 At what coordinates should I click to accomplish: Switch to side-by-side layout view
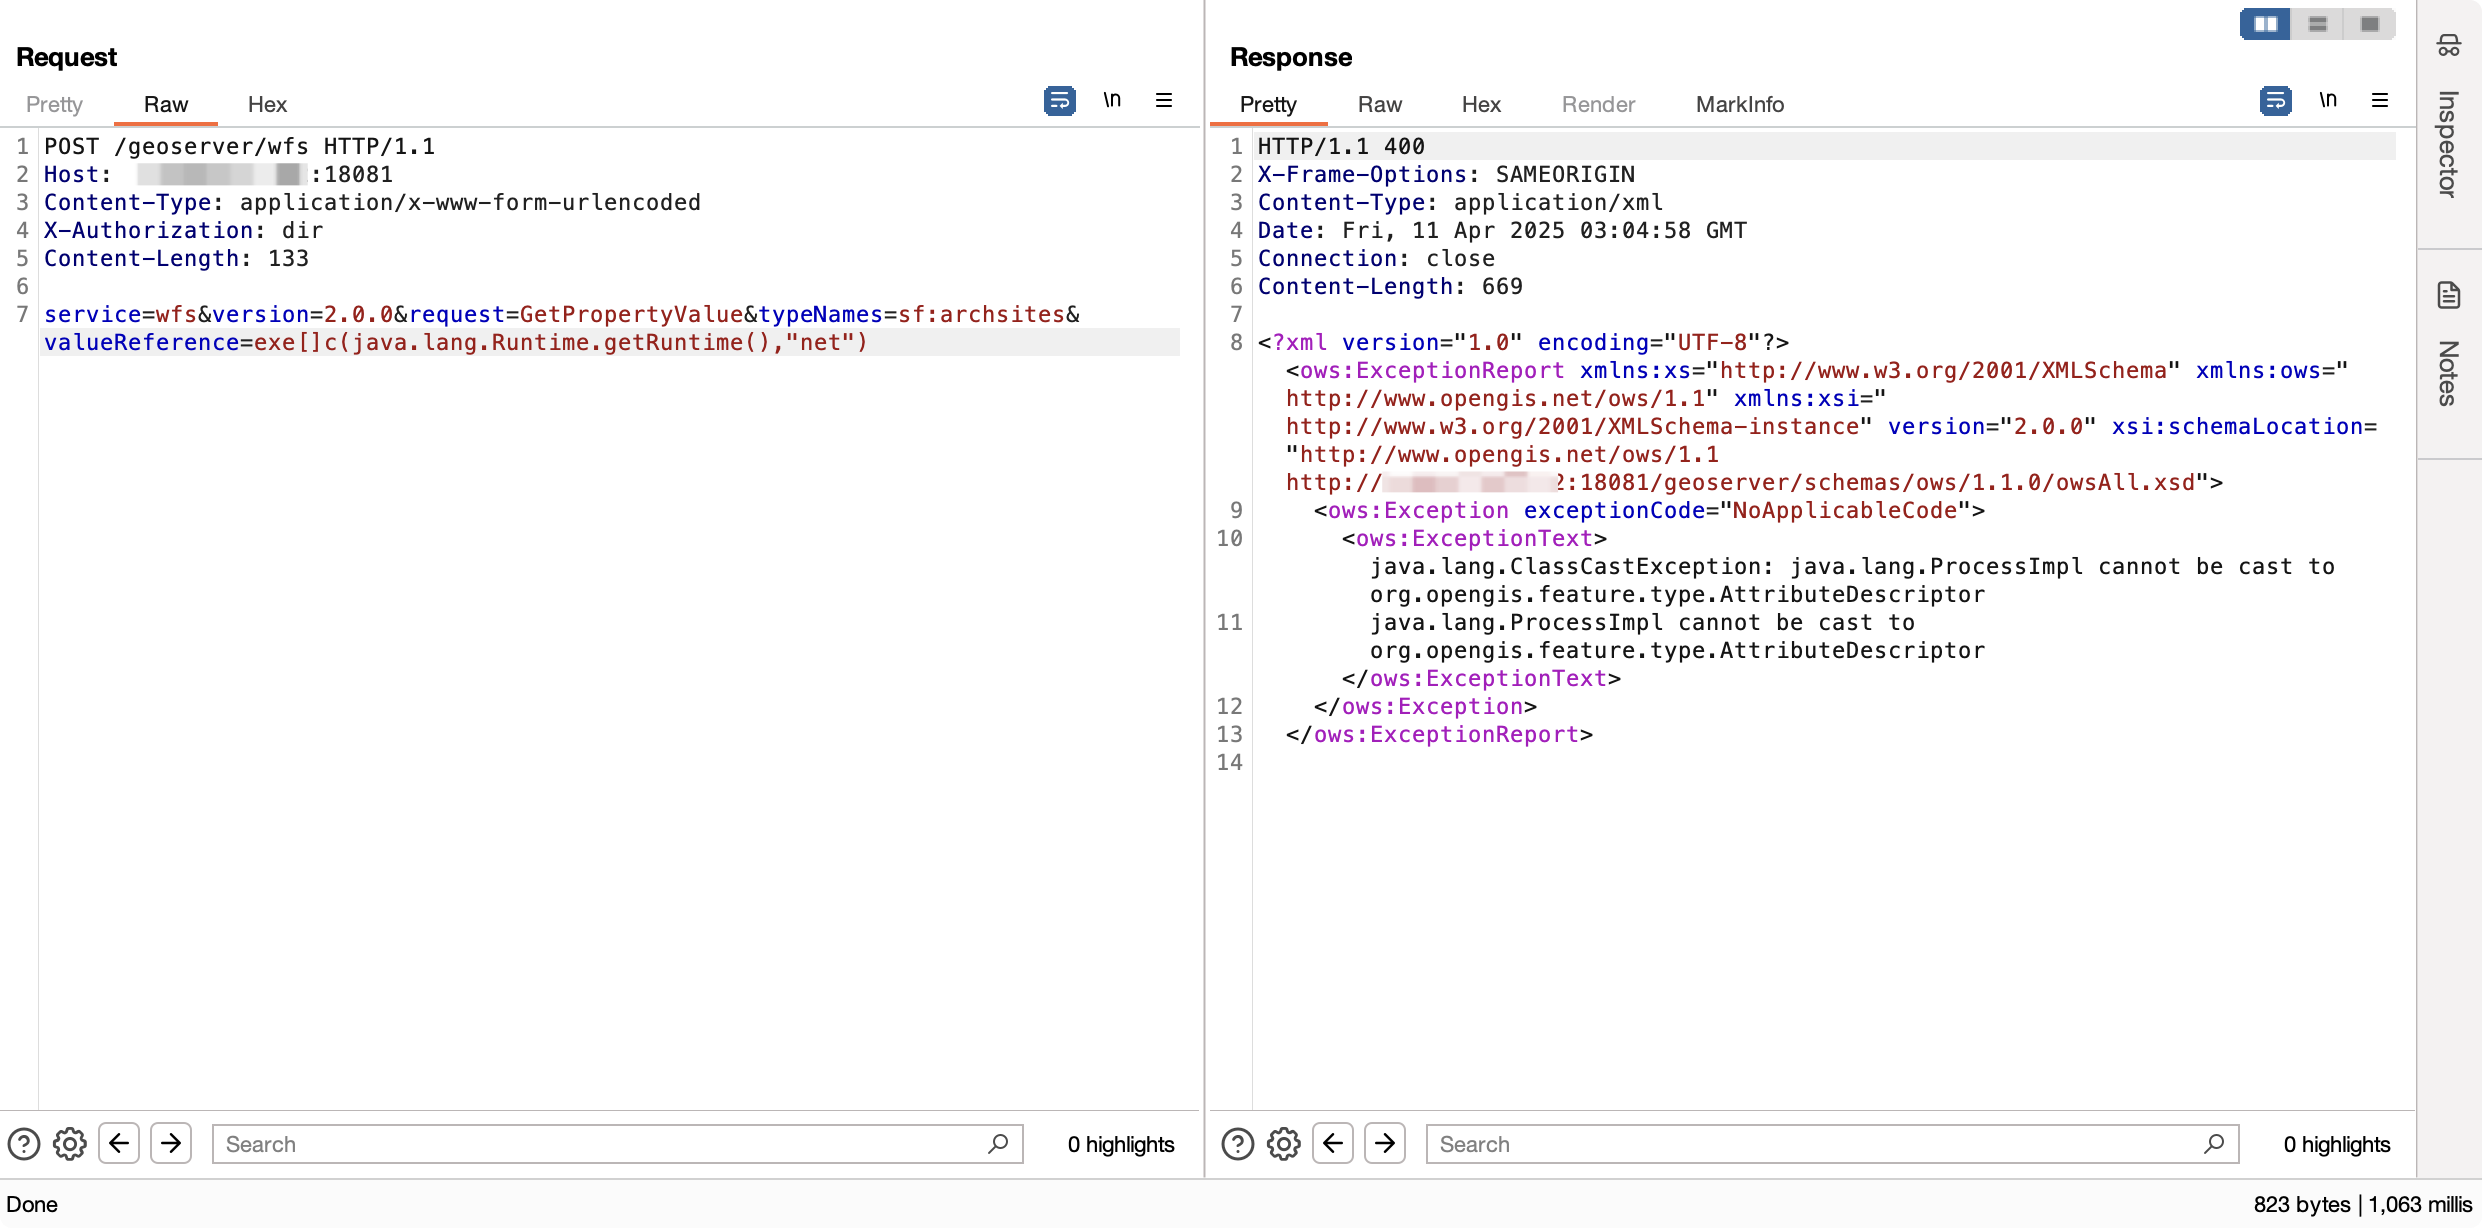coord(2265,24)
